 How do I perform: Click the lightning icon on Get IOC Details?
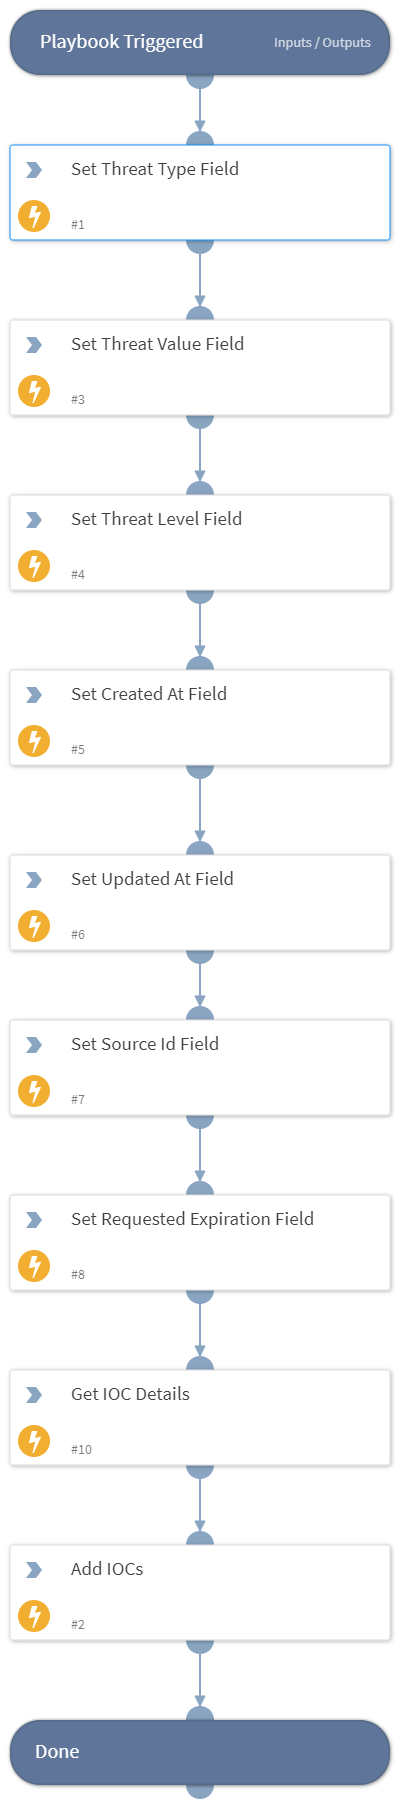point(34,1441)
